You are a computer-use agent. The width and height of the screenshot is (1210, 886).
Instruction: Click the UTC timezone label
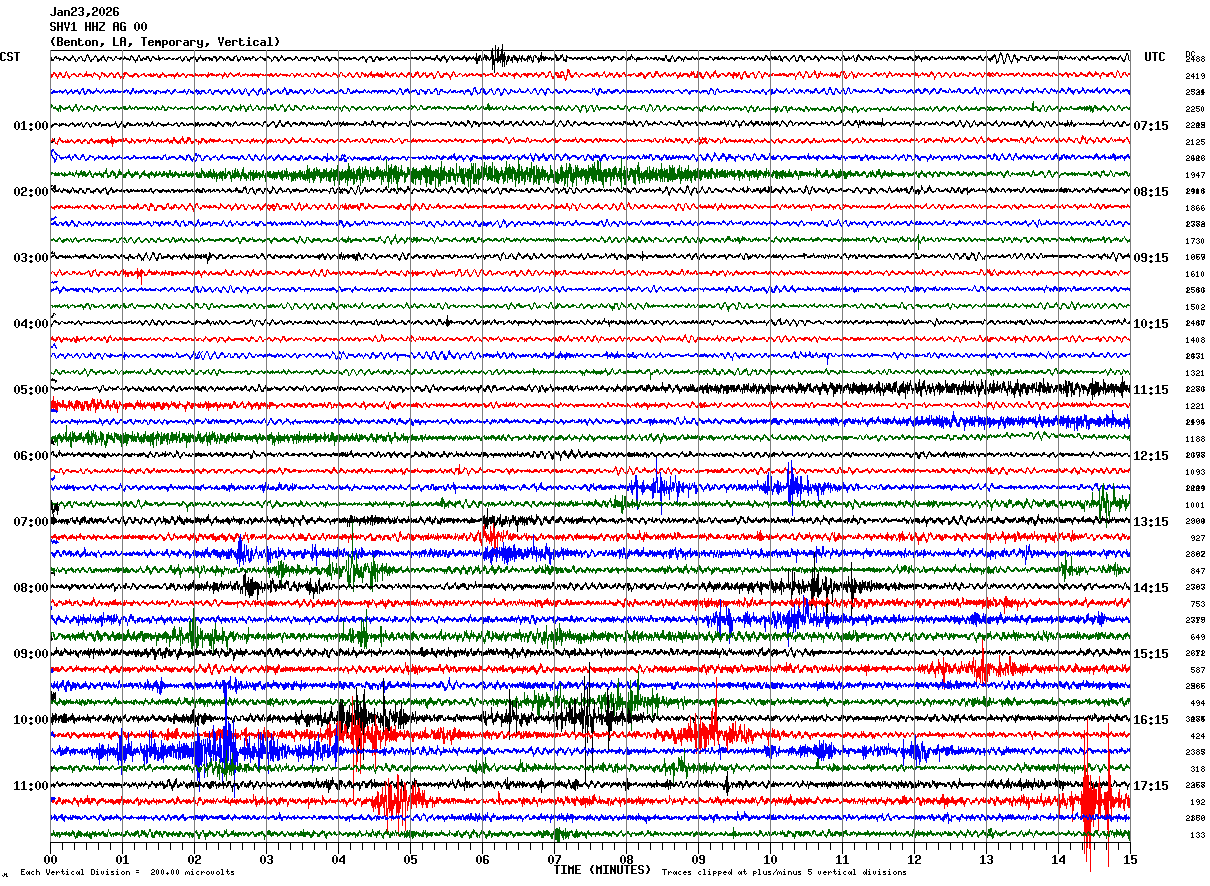click(1155, 57)
